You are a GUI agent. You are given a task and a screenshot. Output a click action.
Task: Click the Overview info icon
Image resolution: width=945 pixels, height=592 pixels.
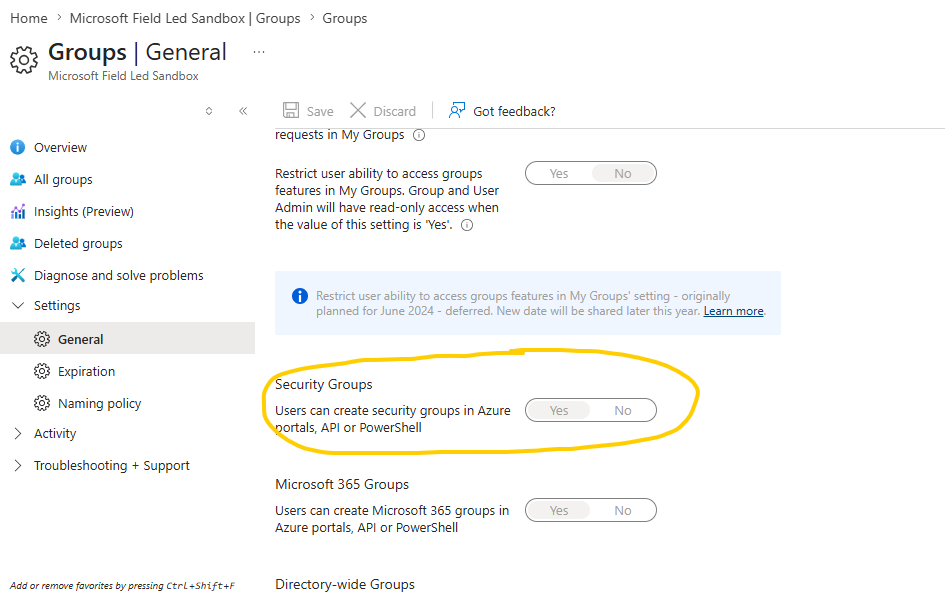tap(17, 147)
